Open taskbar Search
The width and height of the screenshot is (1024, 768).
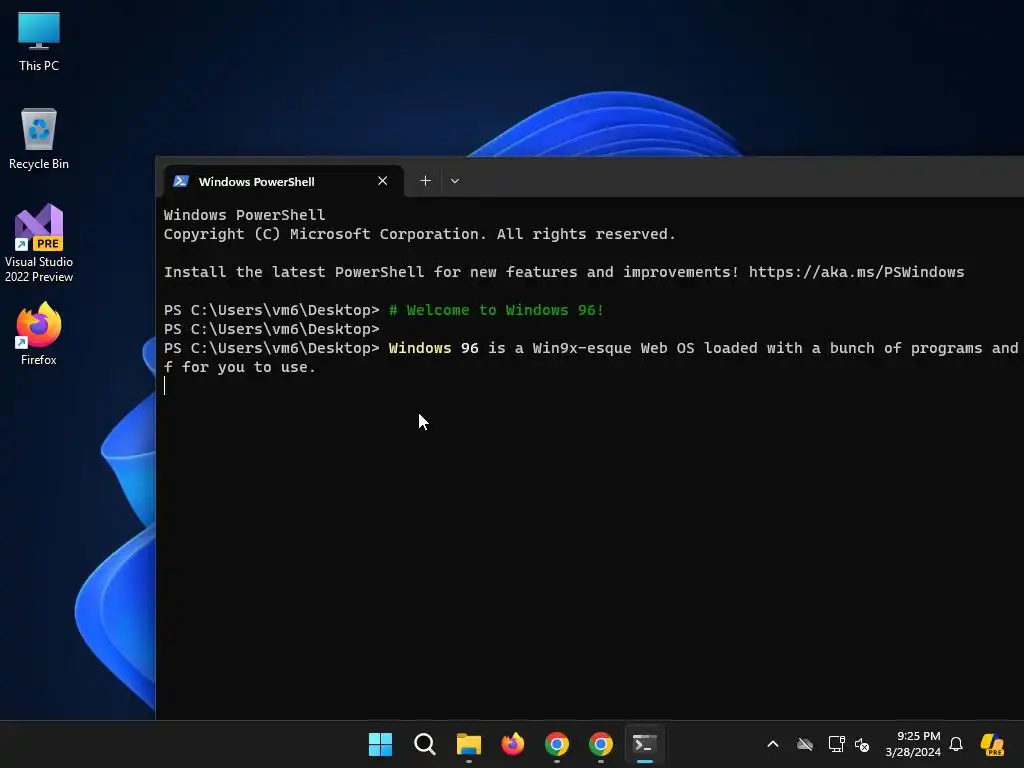click(424, 744)
